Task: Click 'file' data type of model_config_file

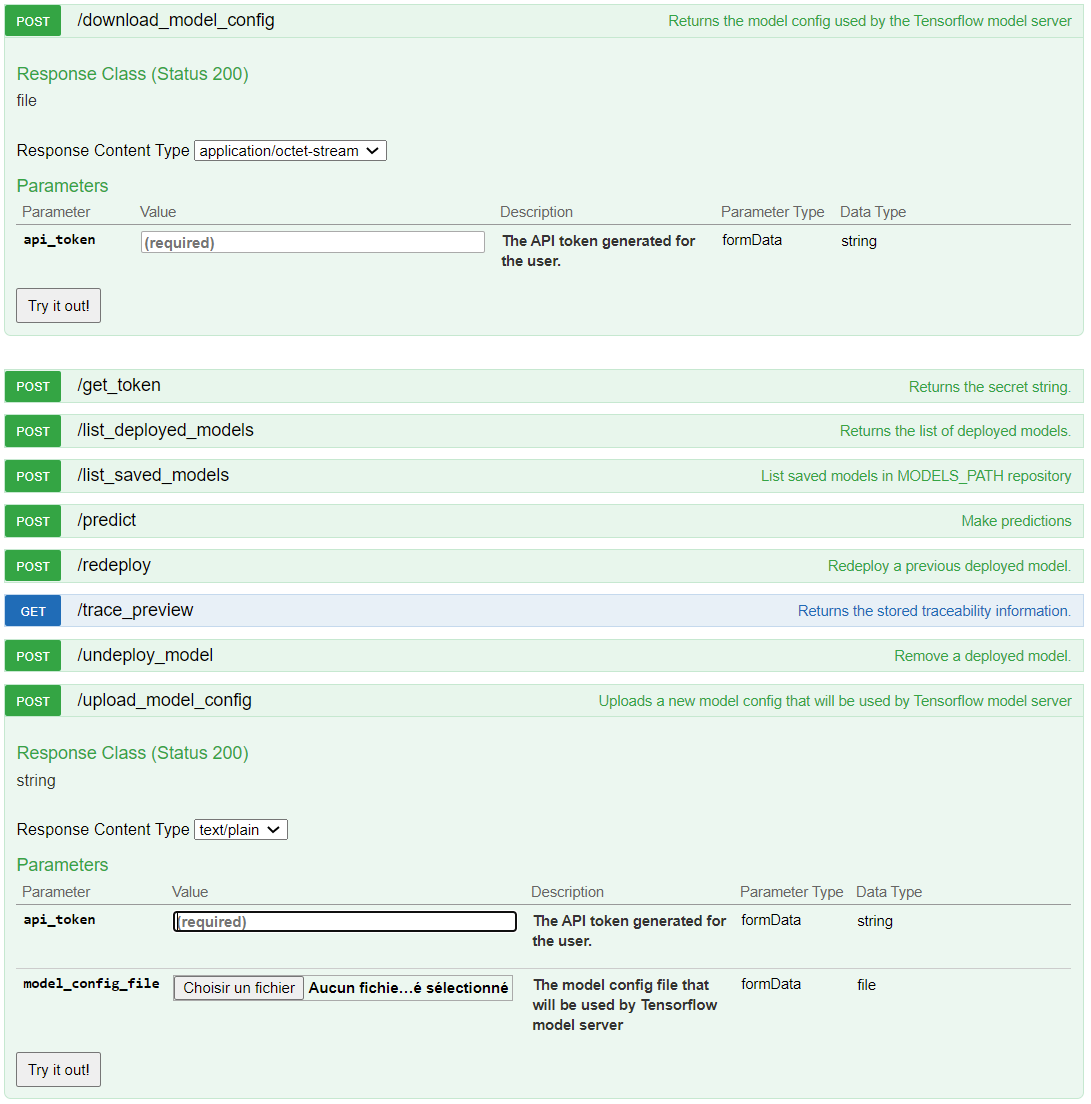Action: [866, 985]
